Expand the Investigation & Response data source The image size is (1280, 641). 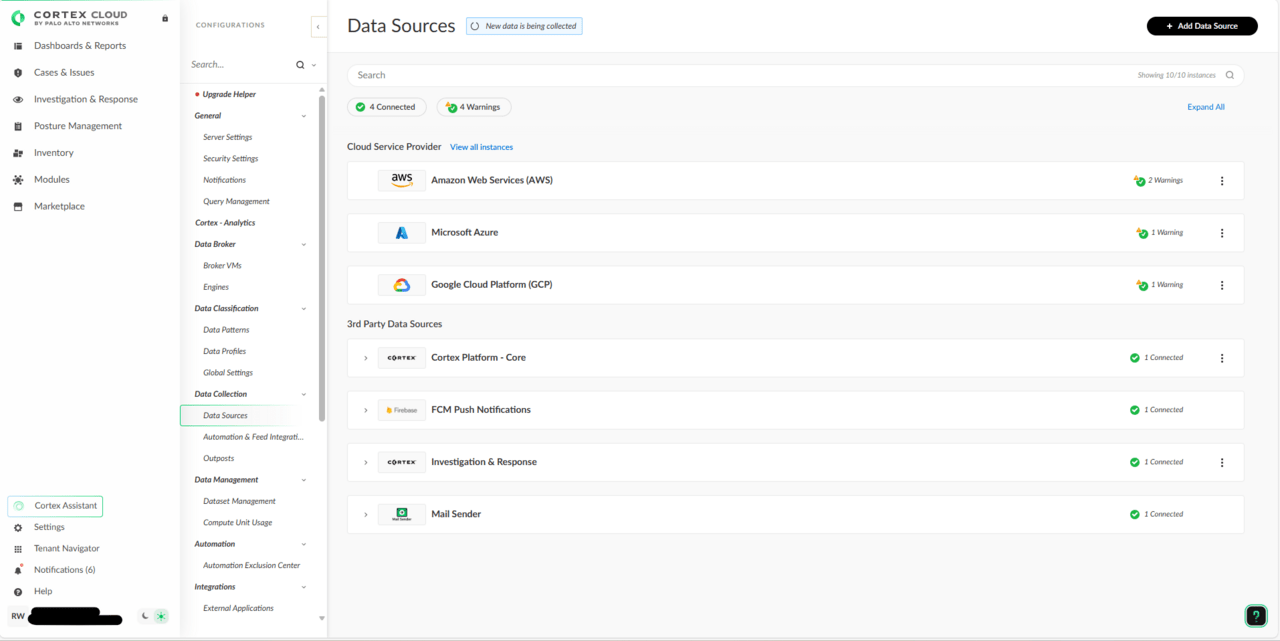(x=366, y=462)
